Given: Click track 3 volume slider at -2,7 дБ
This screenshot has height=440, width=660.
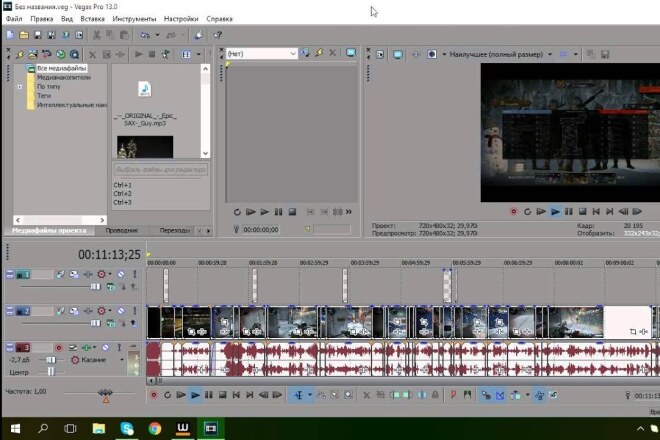Looking at the screenshot, I should (x=51, y=360).
